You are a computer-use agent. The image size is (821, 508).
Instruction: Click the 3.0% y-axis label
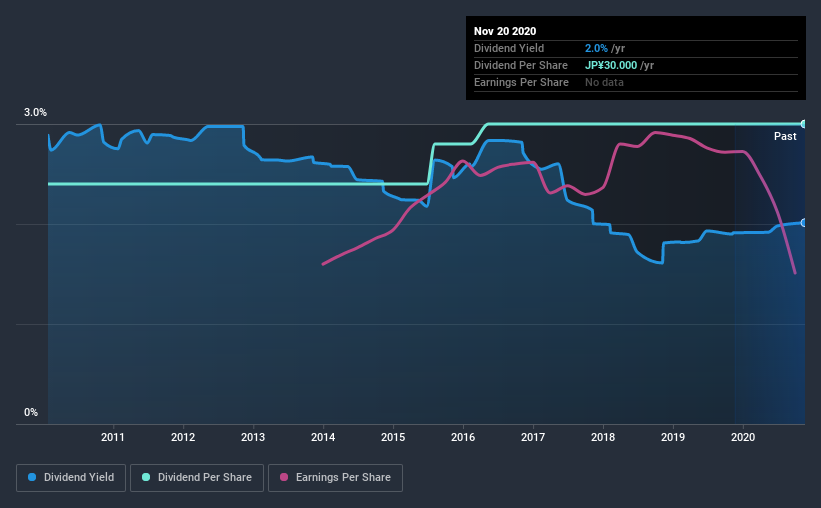coord(35,113)
